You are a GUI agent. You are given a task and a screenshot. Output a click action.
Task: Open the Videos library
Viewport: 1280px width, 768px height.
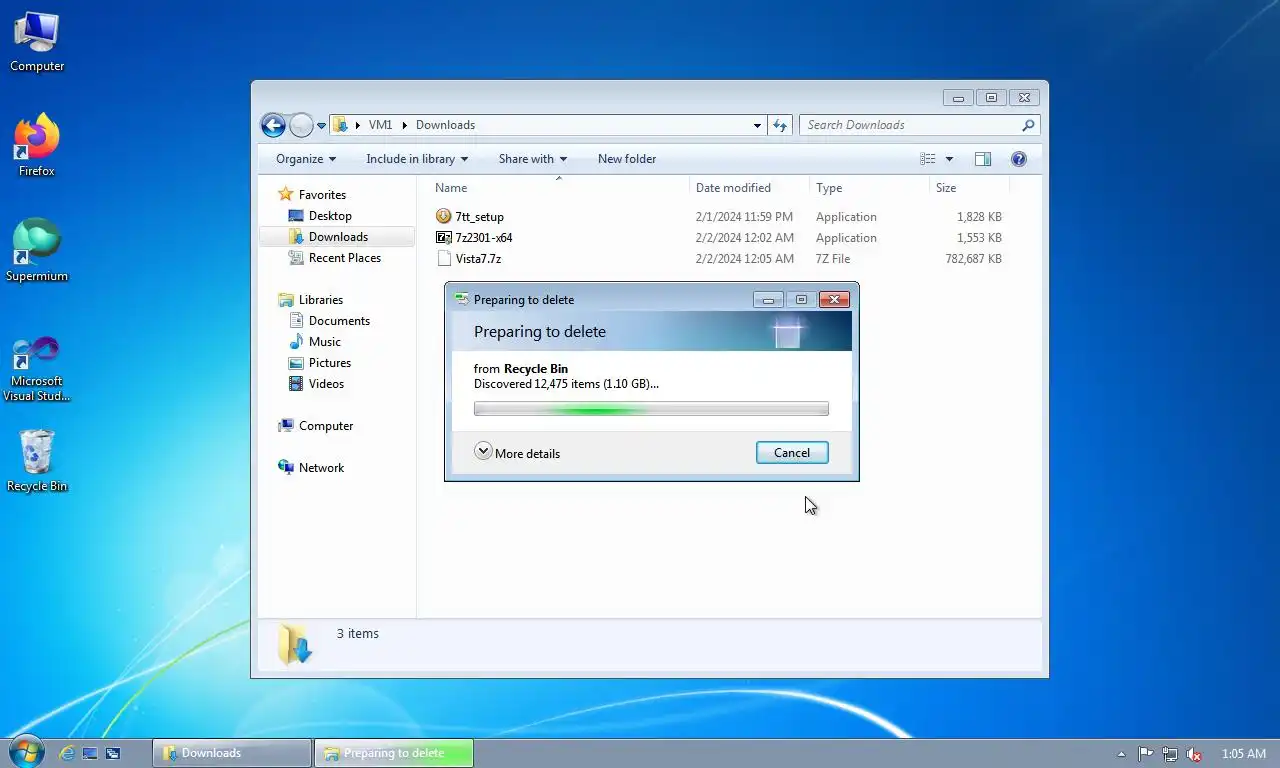(326, 384)
